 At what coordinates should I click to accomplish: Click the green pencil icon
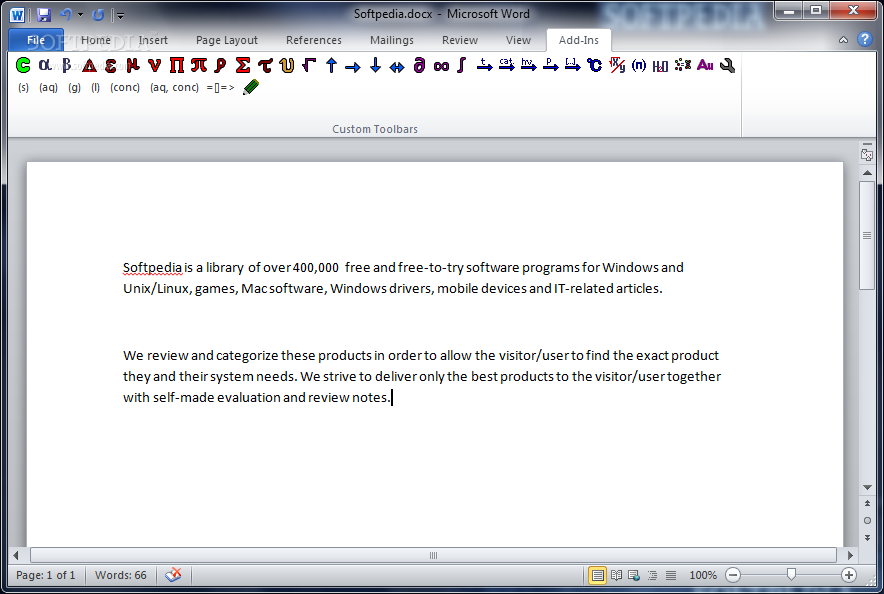tap(251, 87)
